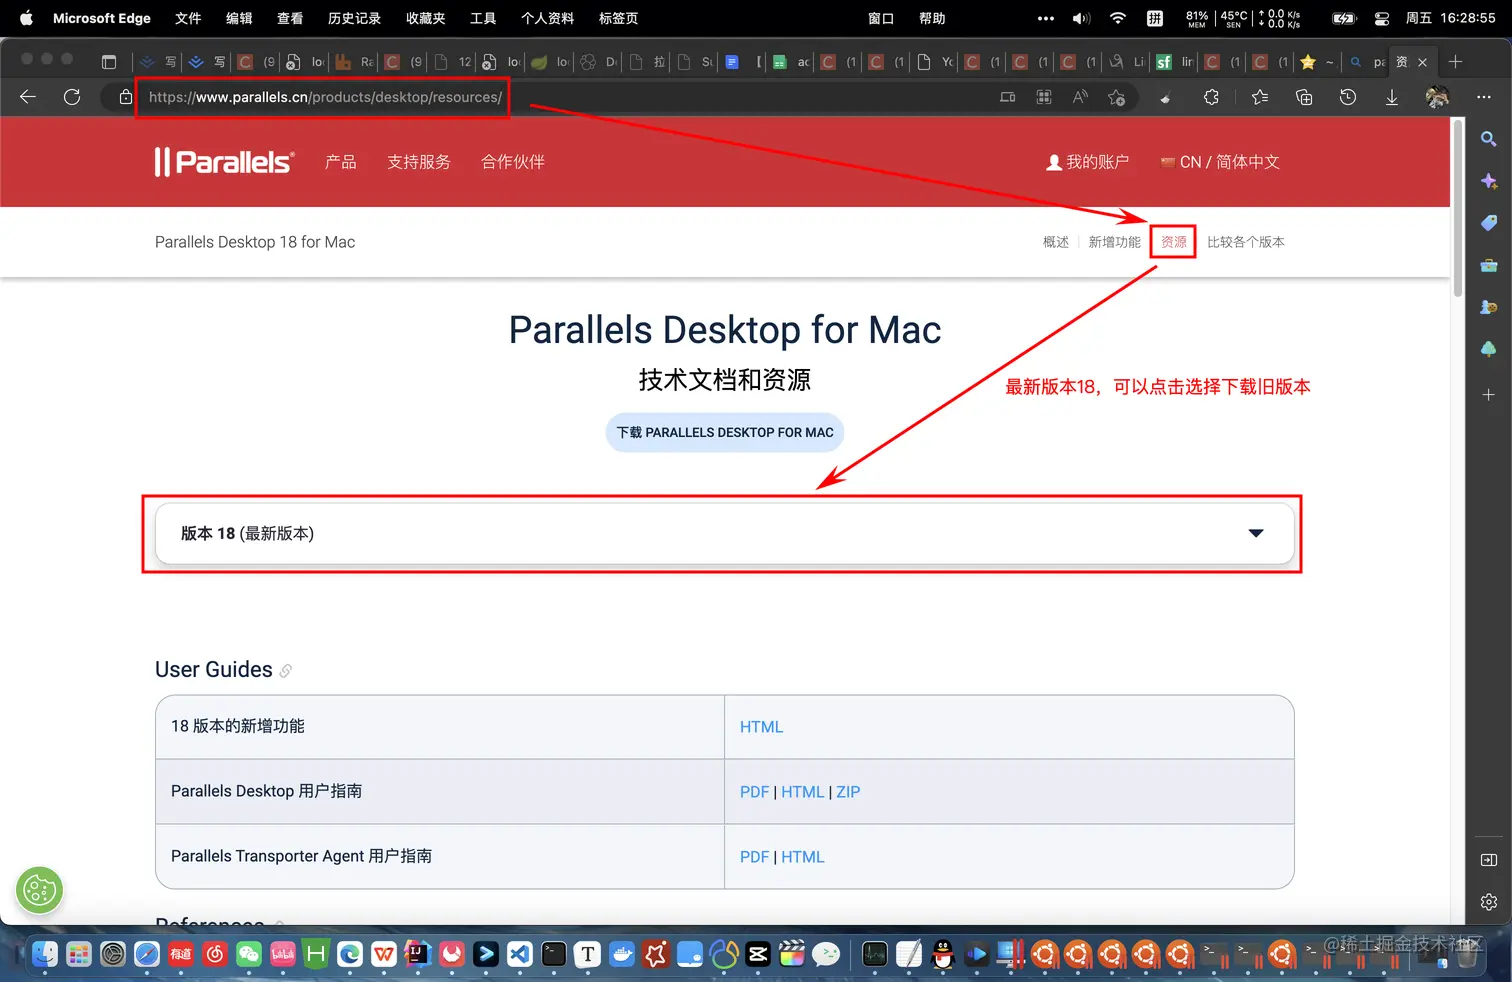Click the profile avatar picture
The image size is (1512, 982).
coord(1437,97)
